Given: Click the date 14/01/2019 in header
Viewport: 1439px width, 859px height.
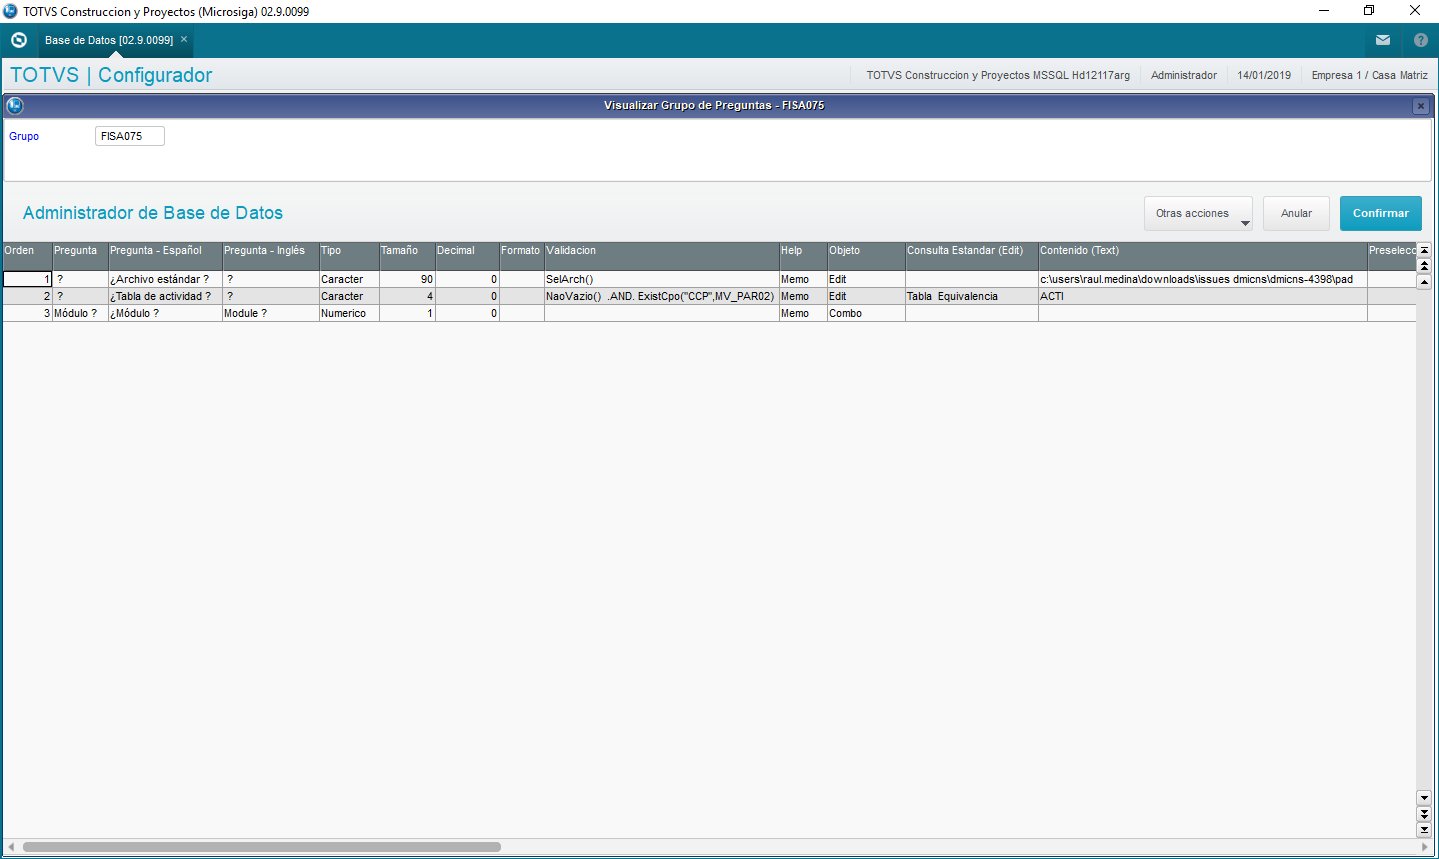Looking at the screenshot, I should [x=1264, y=75].
